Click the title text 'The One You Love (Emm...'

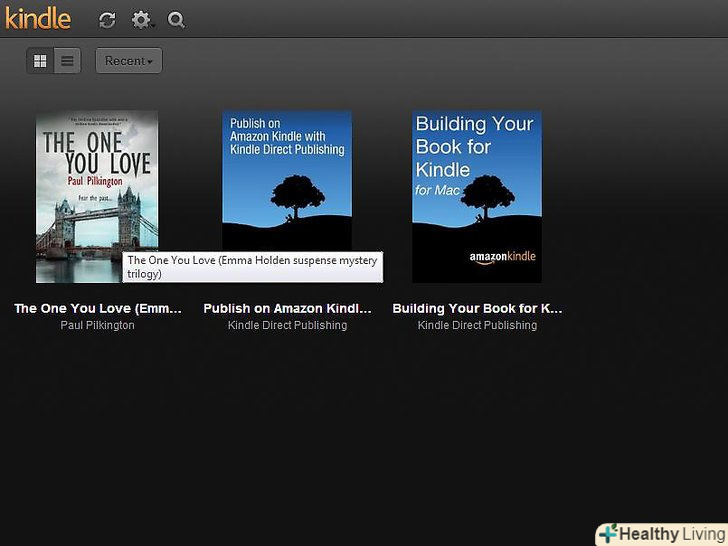tap(98, 308)
